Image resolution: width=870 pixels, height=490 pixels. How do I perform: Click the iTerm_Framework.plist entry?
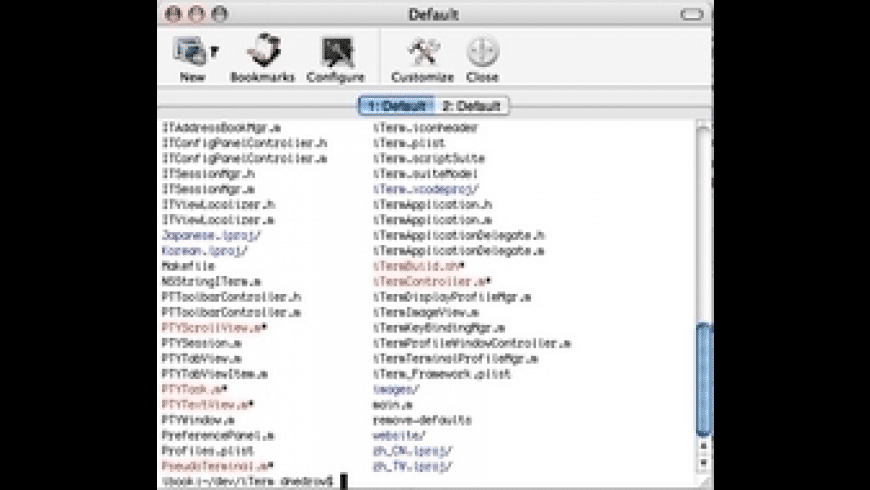[x=442, y=375]
